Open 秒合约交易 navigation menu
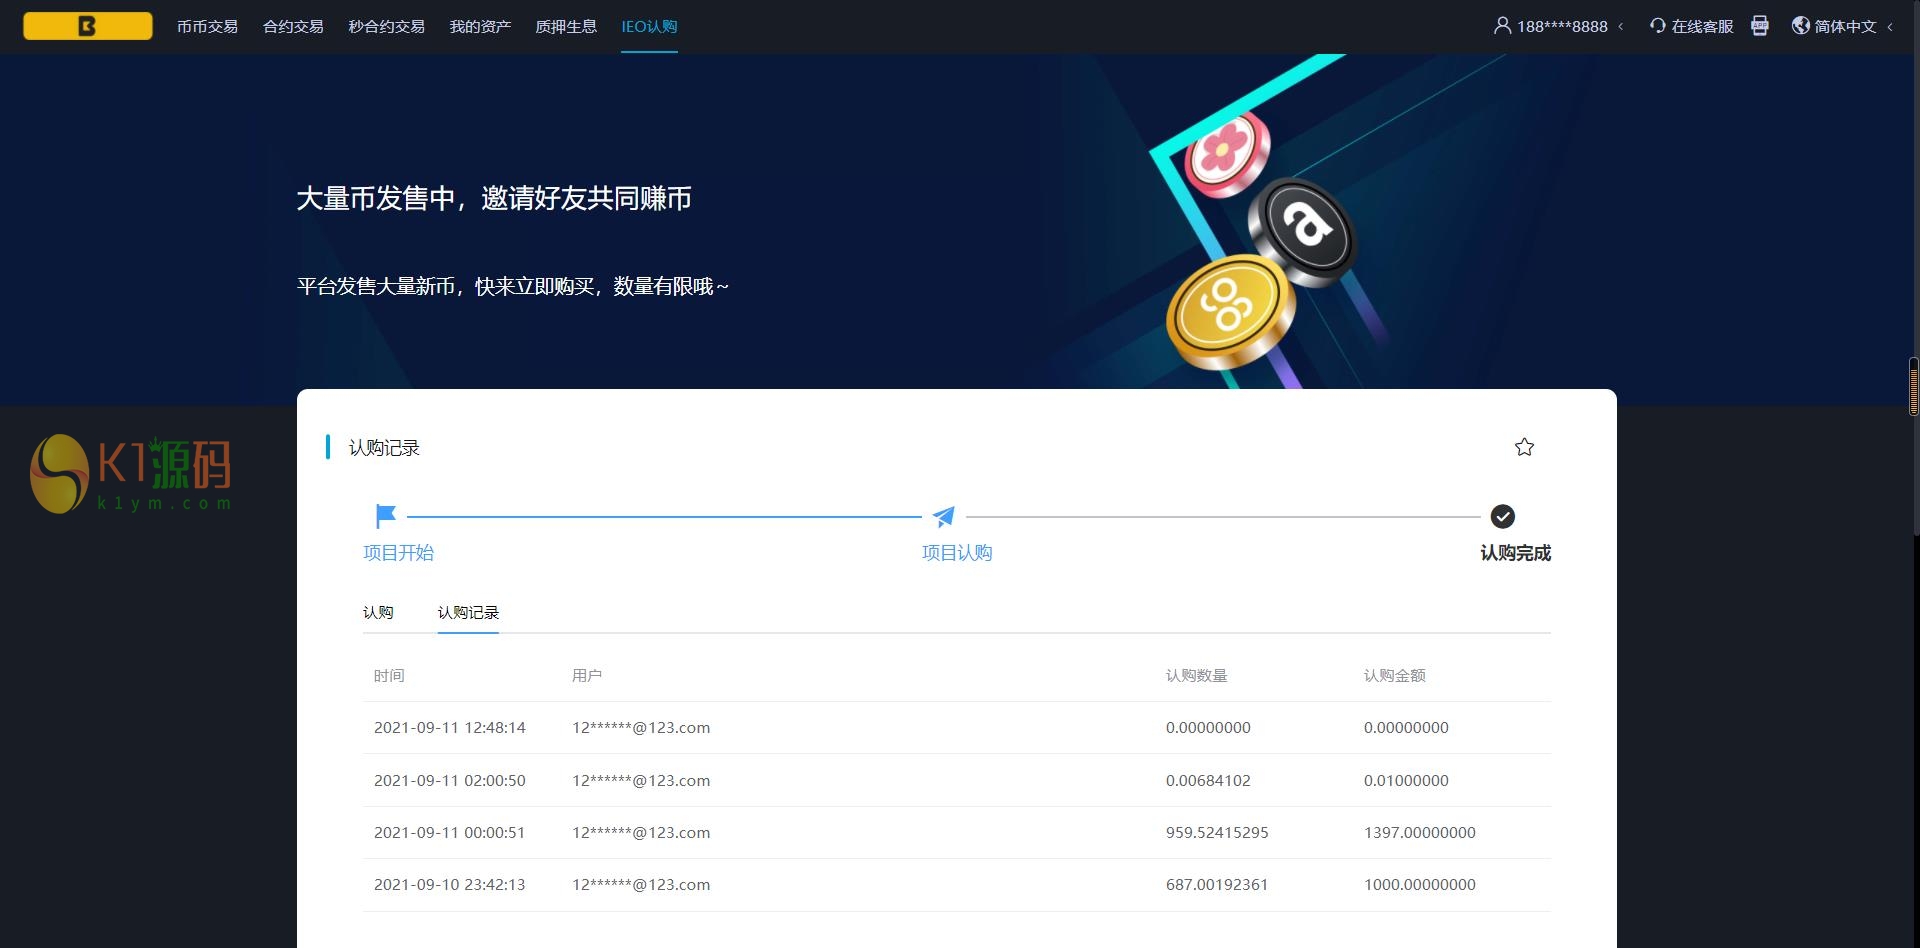This screenshot has width=1920, height=948. pyautogui.click(x=386, y=27)
